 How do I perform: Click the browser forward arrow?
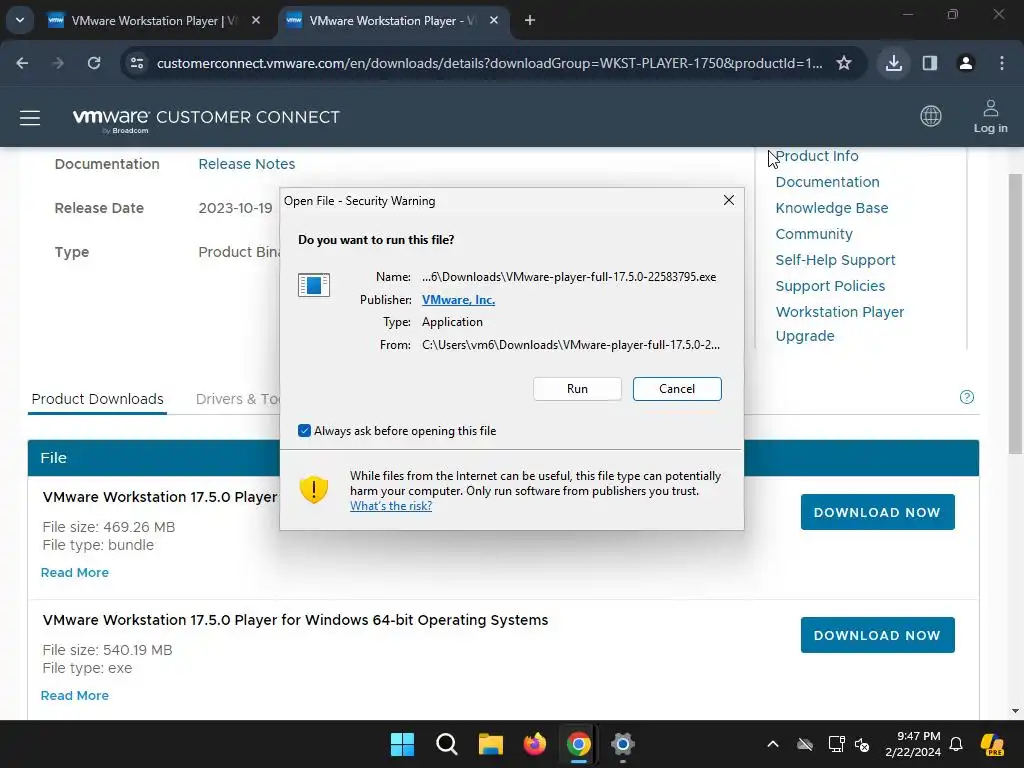58,63
